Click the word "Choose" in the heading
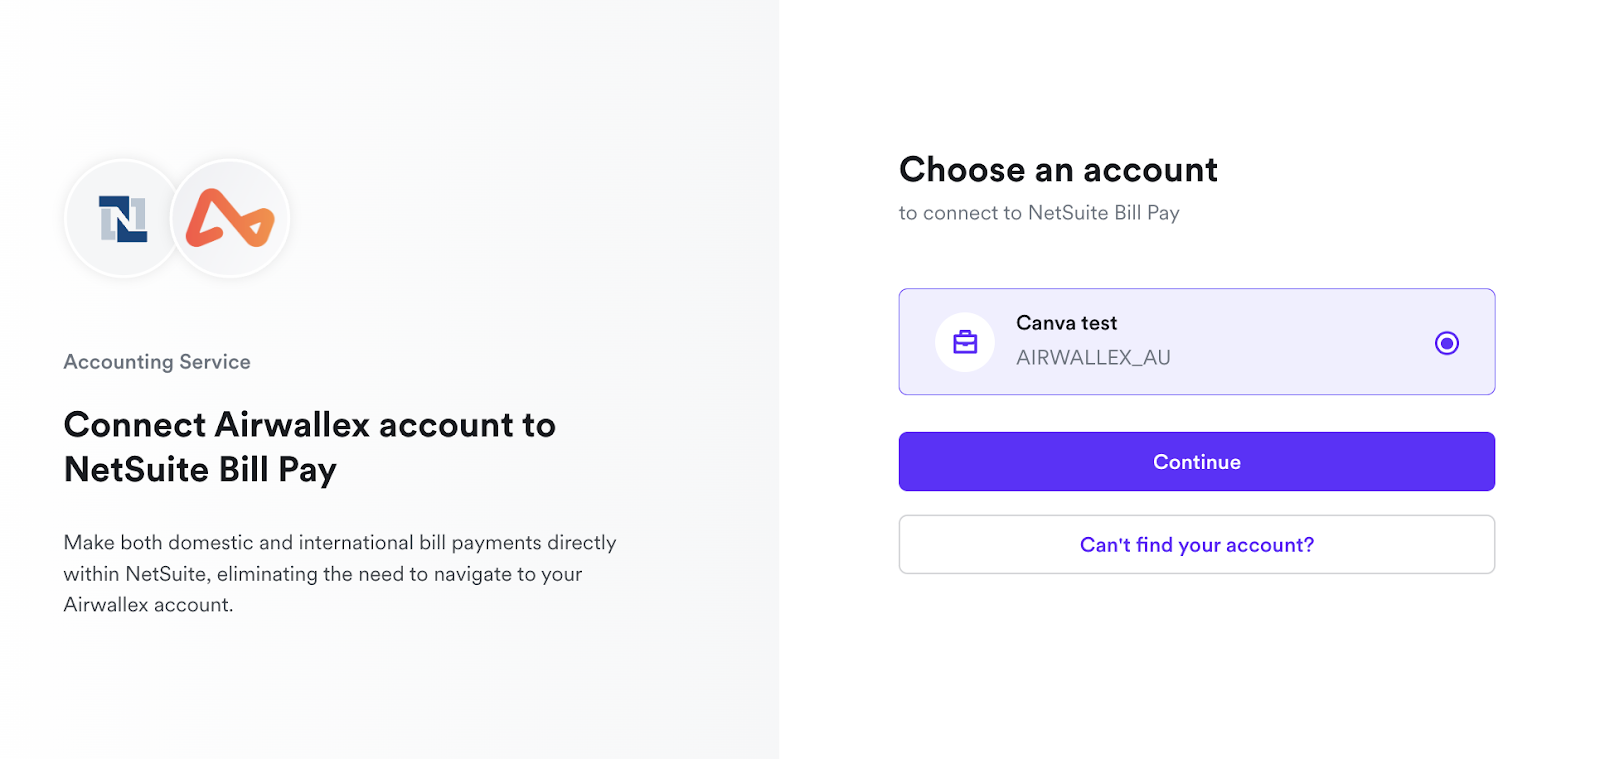Screen dimensions: 1600x759 [x=962, y=170]
